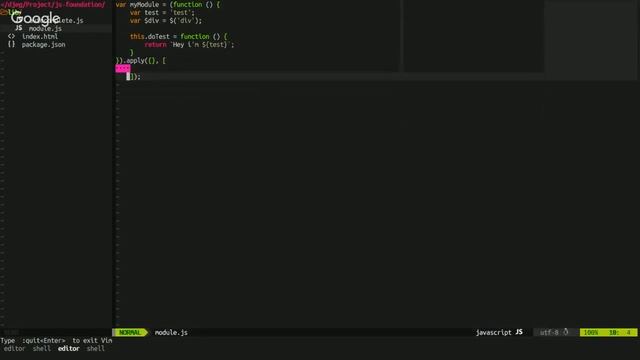Open package.json in the file tree
The image size is (640, 360).
(44, 44)
